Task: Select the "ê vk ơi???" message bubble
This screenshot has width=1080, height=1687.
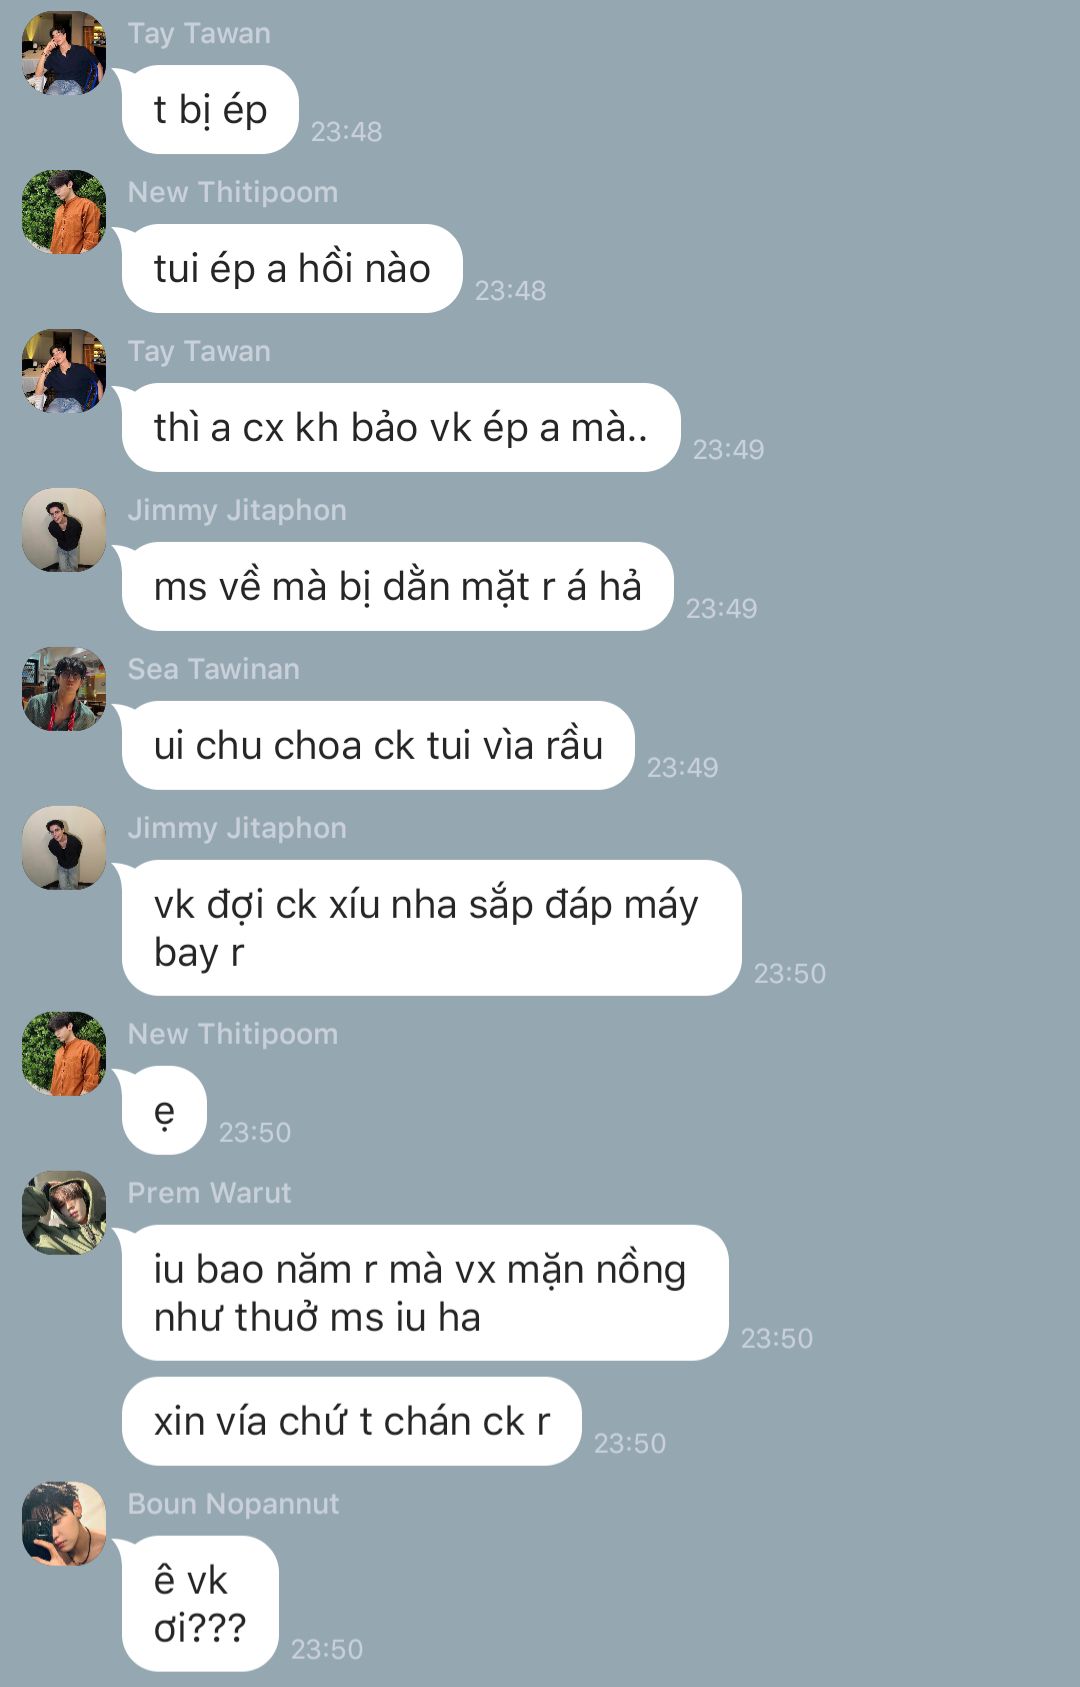Action: point(200,1604)
